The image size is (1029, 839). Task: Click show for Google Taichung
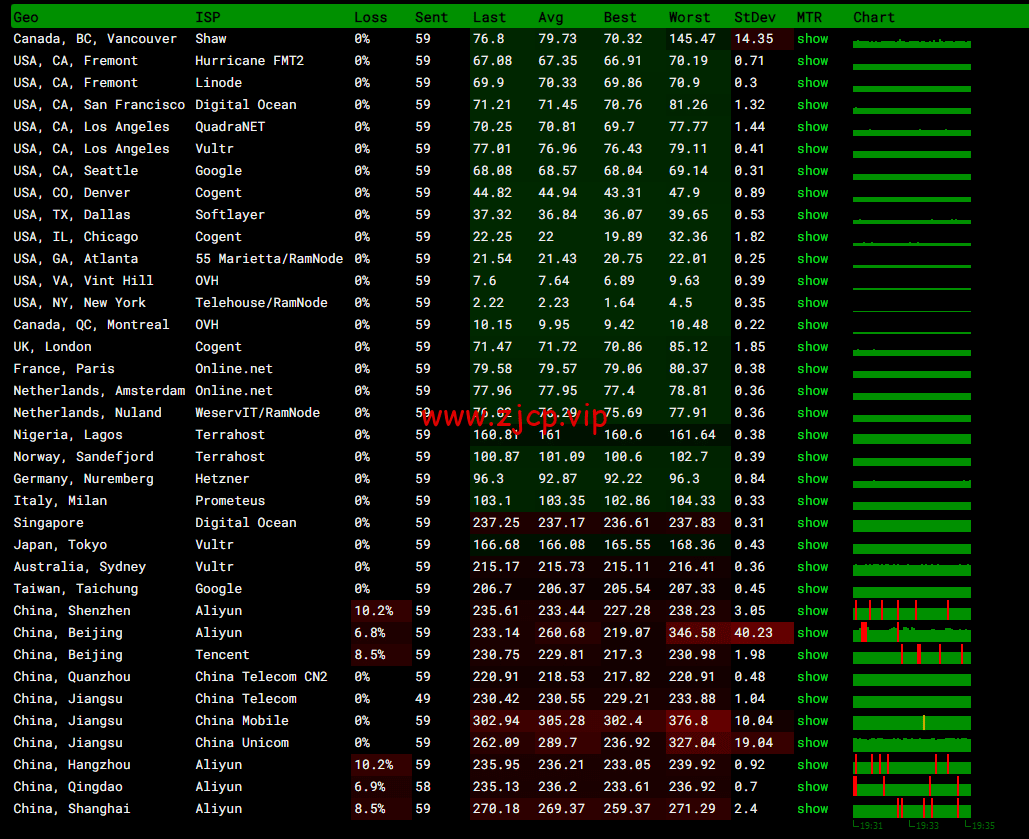(812, 589)
